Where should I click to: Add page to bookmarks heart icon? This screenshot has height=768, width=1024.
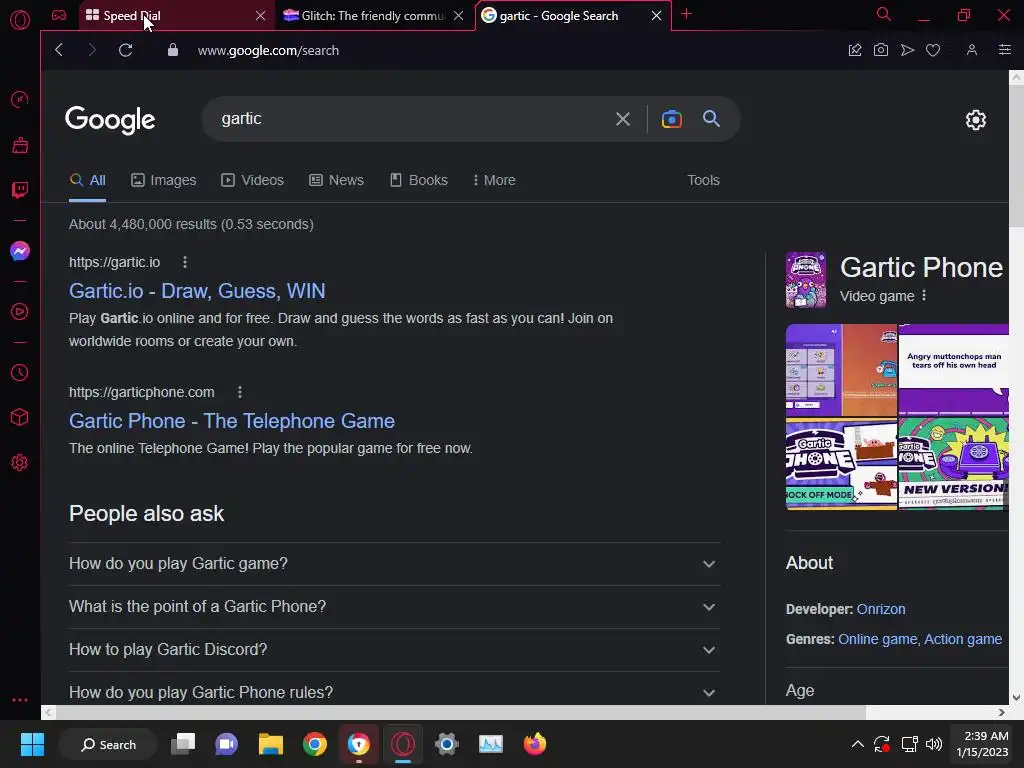tap(933, 50)
